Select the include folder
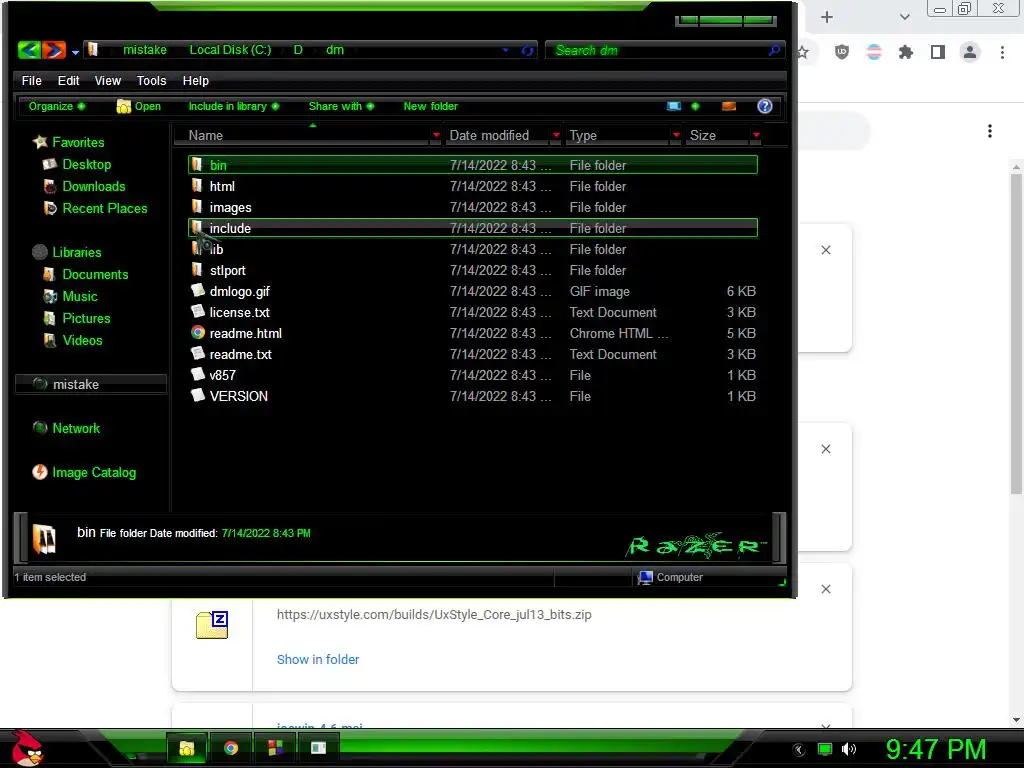 (x=473, y=228)
